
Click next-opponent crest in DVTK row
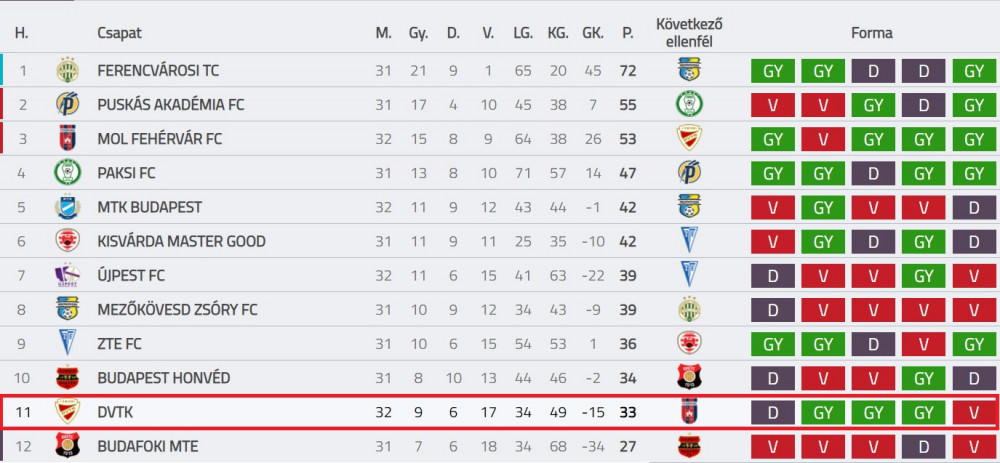coord(689,412)
